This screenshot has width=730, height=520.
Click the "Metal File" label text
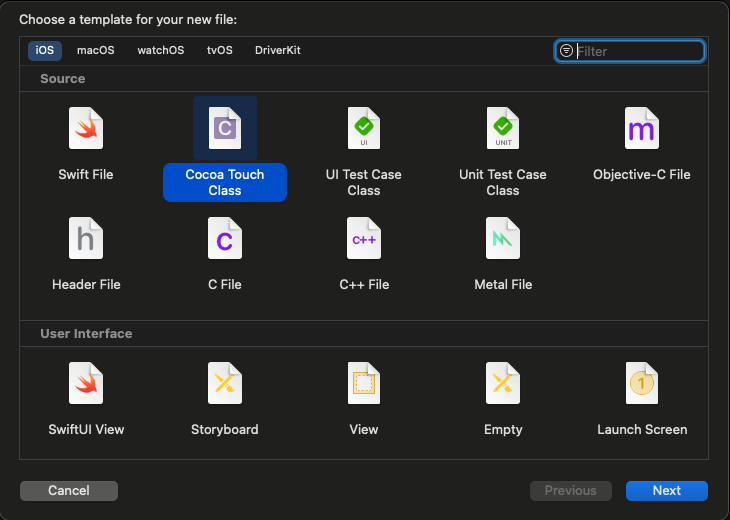point(503,284)
